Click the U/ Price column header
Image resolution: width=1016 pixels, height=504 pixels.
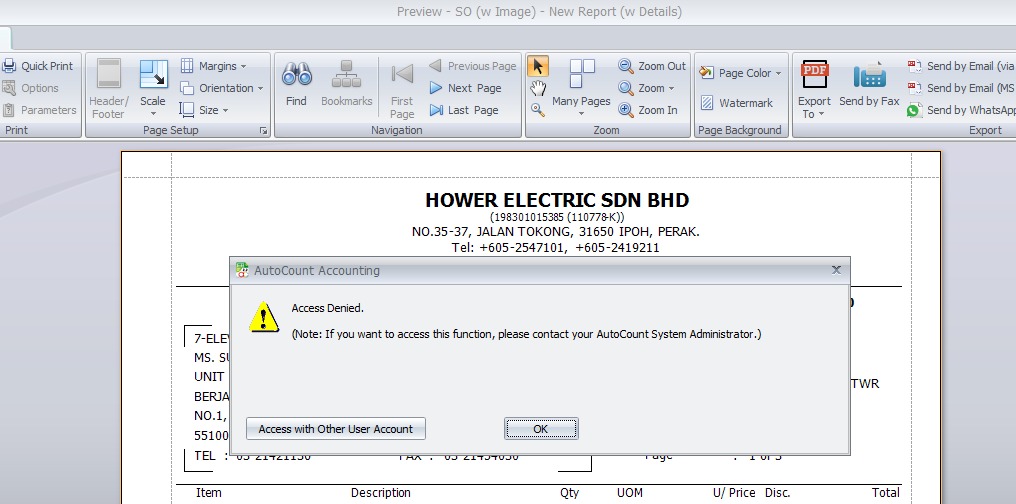[734, 493]
